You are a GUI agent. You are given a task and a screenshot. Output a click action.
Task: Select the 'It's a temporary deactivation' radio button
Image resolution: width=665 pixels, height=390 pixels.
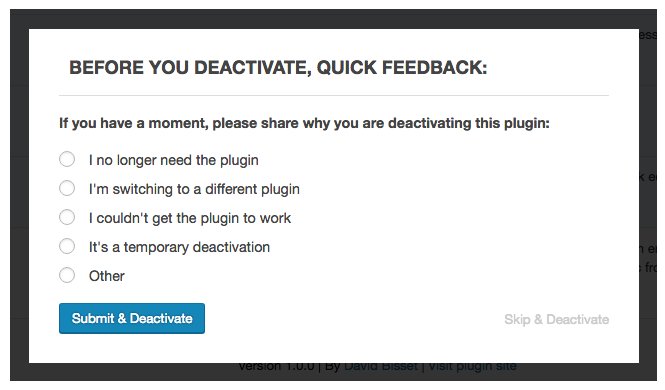tap(67, 246)
